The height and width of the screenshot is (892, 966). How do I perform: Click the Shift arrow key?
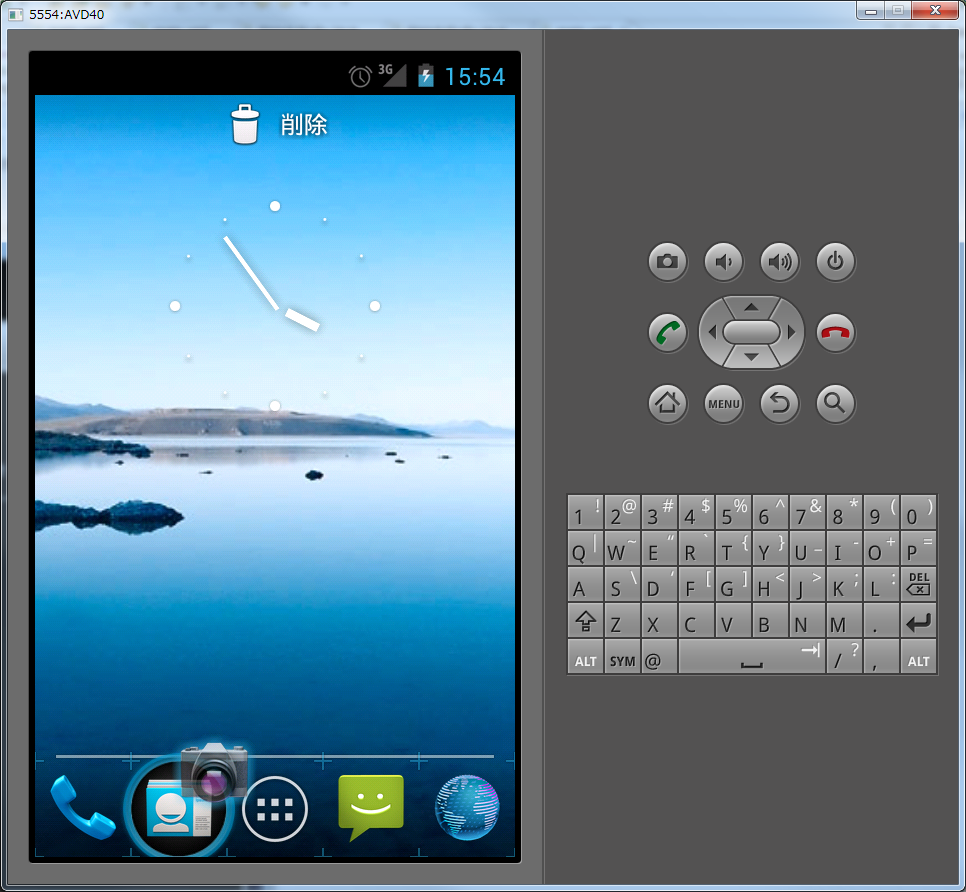tap(585, 620)
